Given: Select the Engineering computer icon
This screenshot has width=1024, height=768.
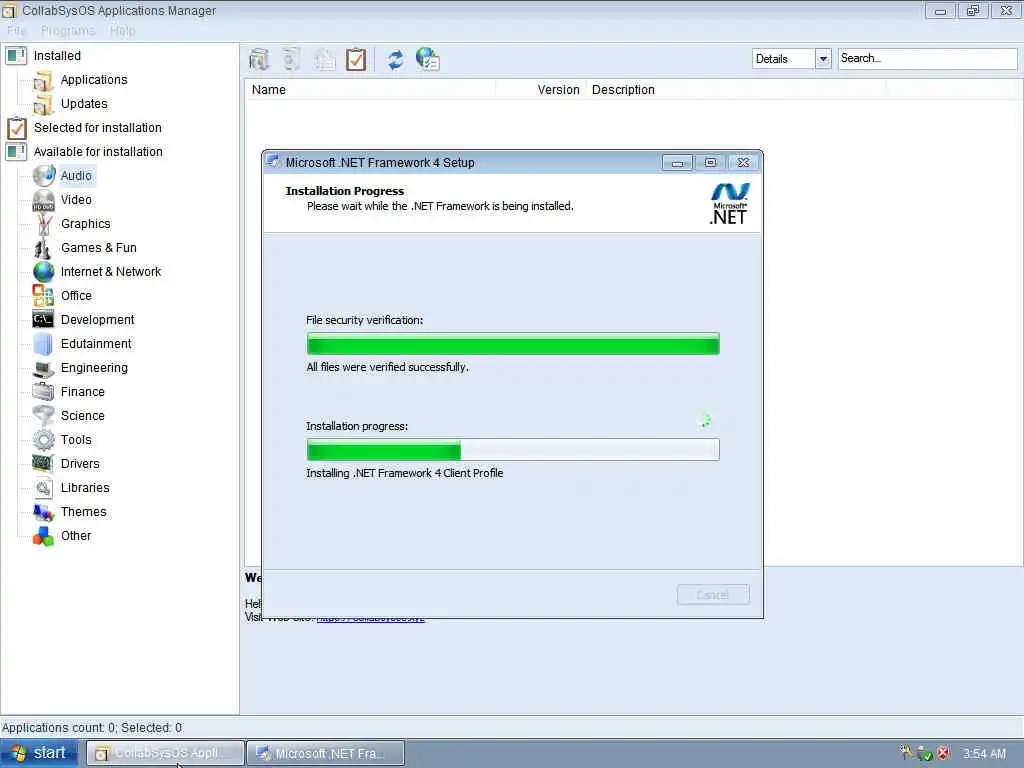Looking at the screenshot, I should 44,368.
